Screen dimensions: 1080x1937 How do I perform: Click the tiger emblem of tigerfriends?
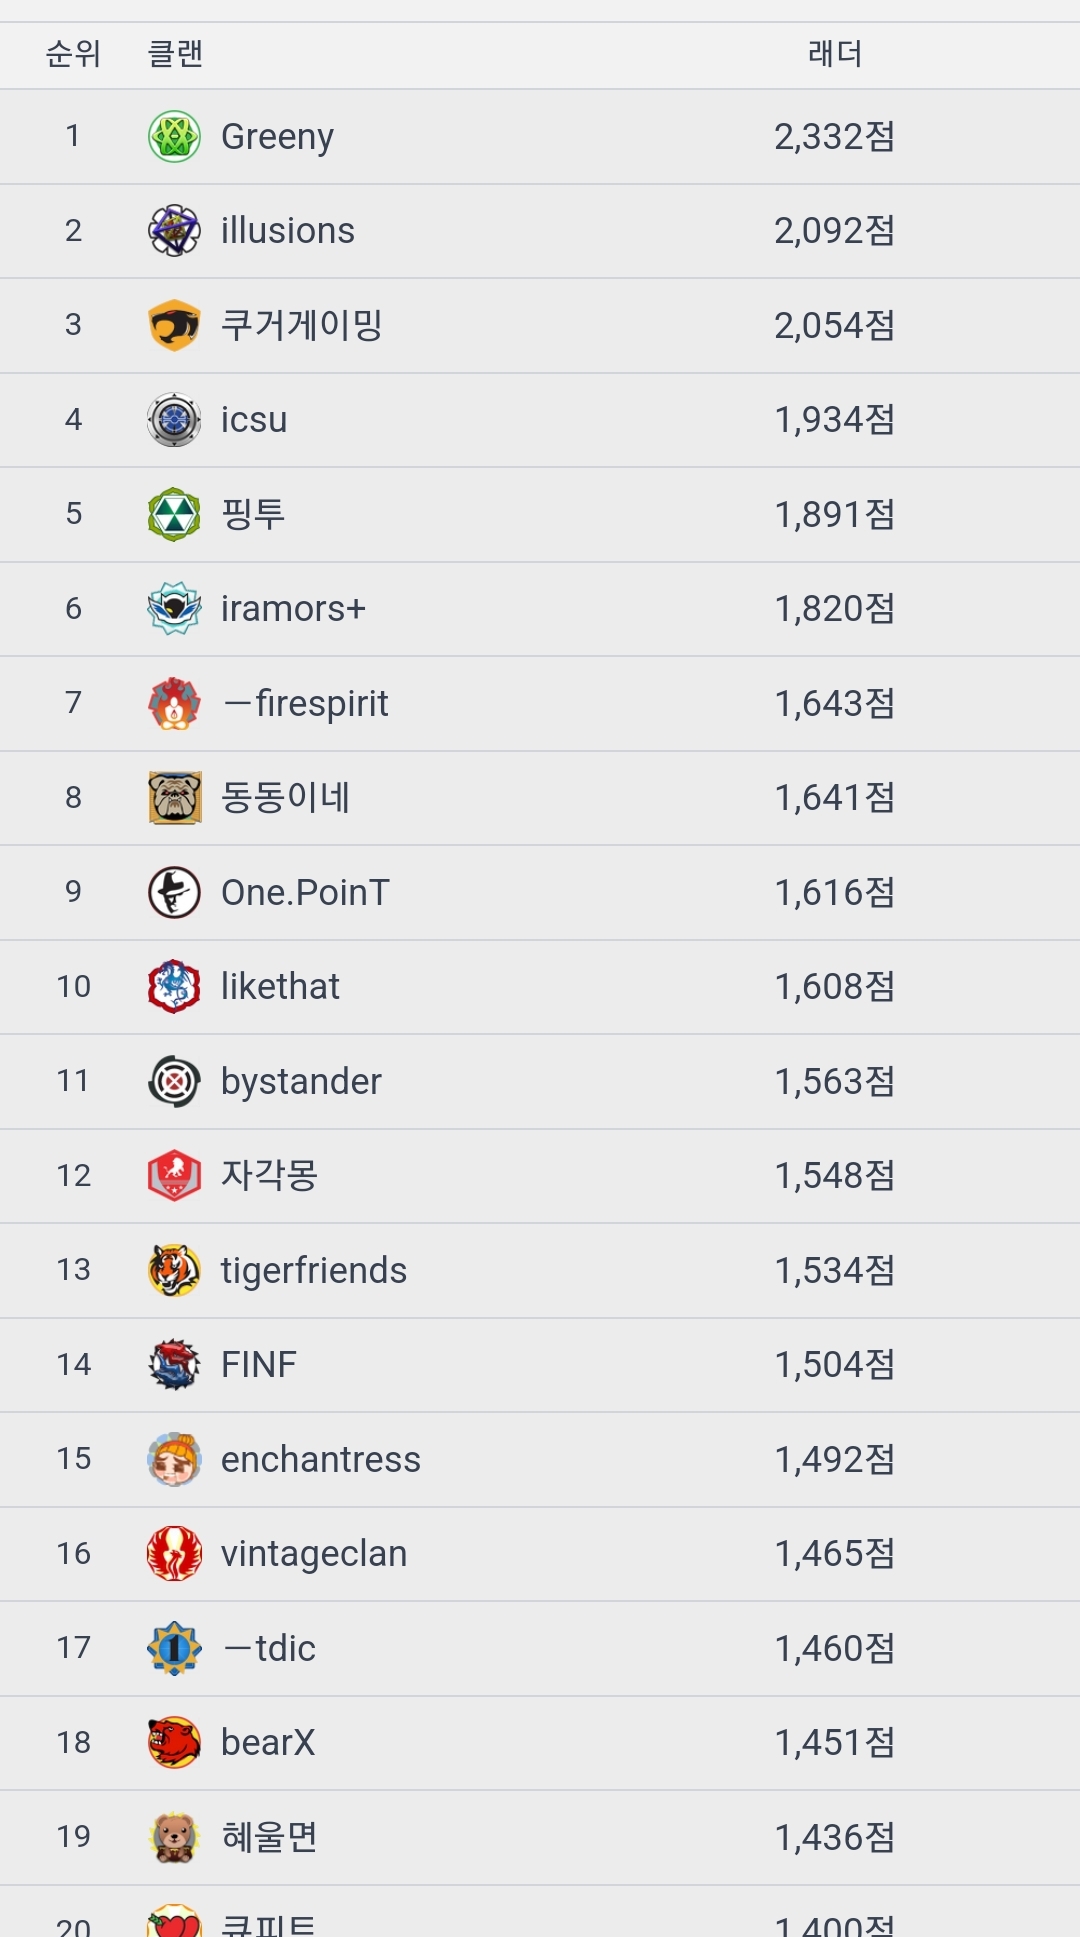174,1270
